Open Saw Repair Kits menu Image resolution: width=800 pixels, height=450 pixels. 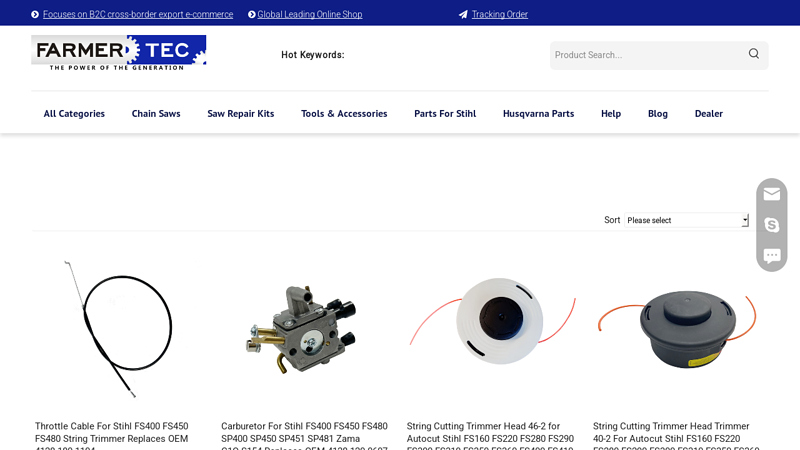[x=241, y=114]
